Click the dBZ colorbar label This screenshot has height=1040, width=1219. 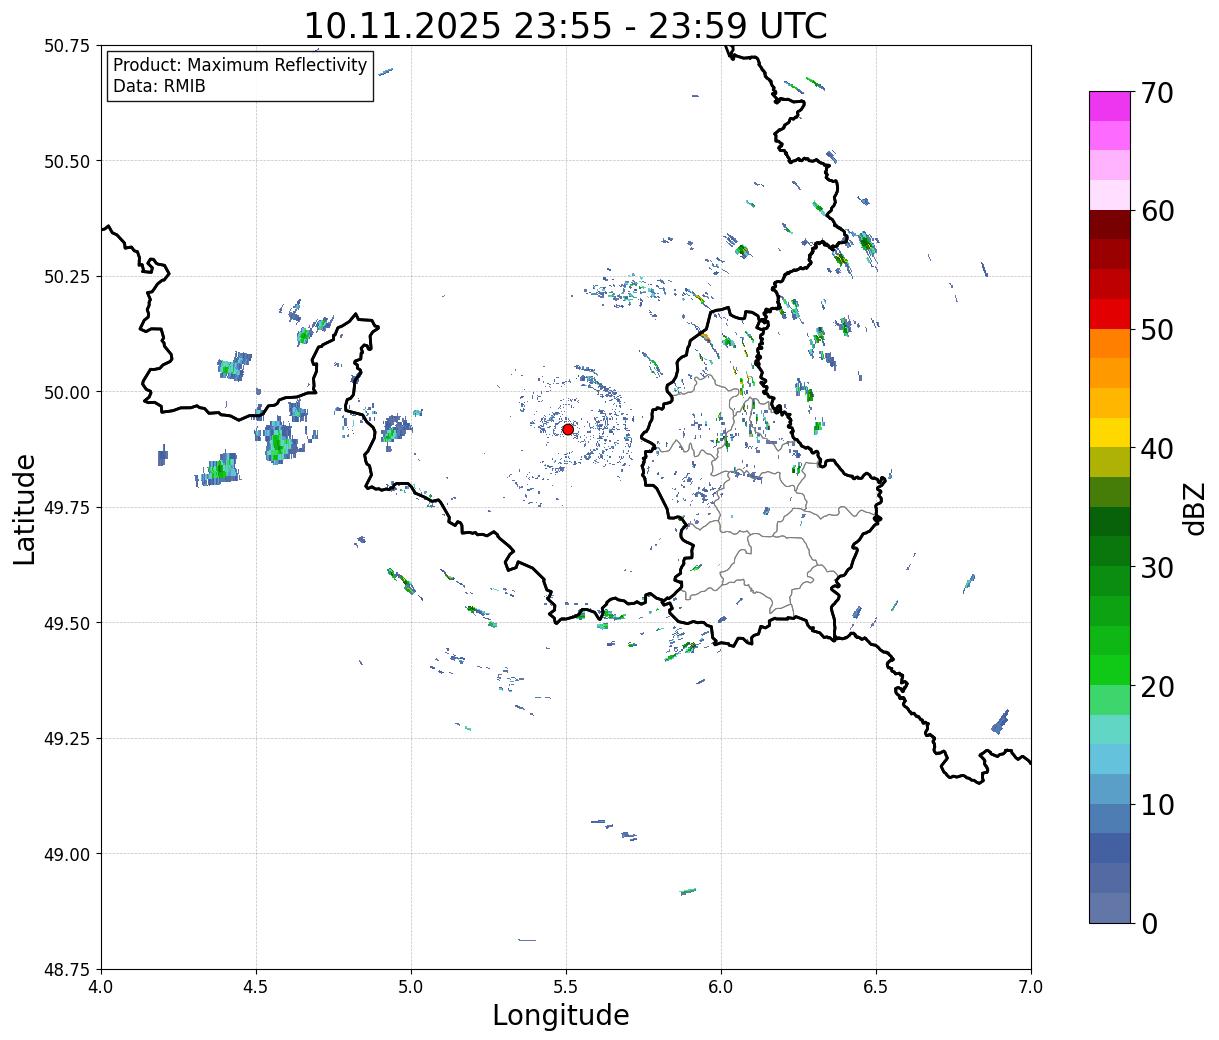[x=1194, y=508]
